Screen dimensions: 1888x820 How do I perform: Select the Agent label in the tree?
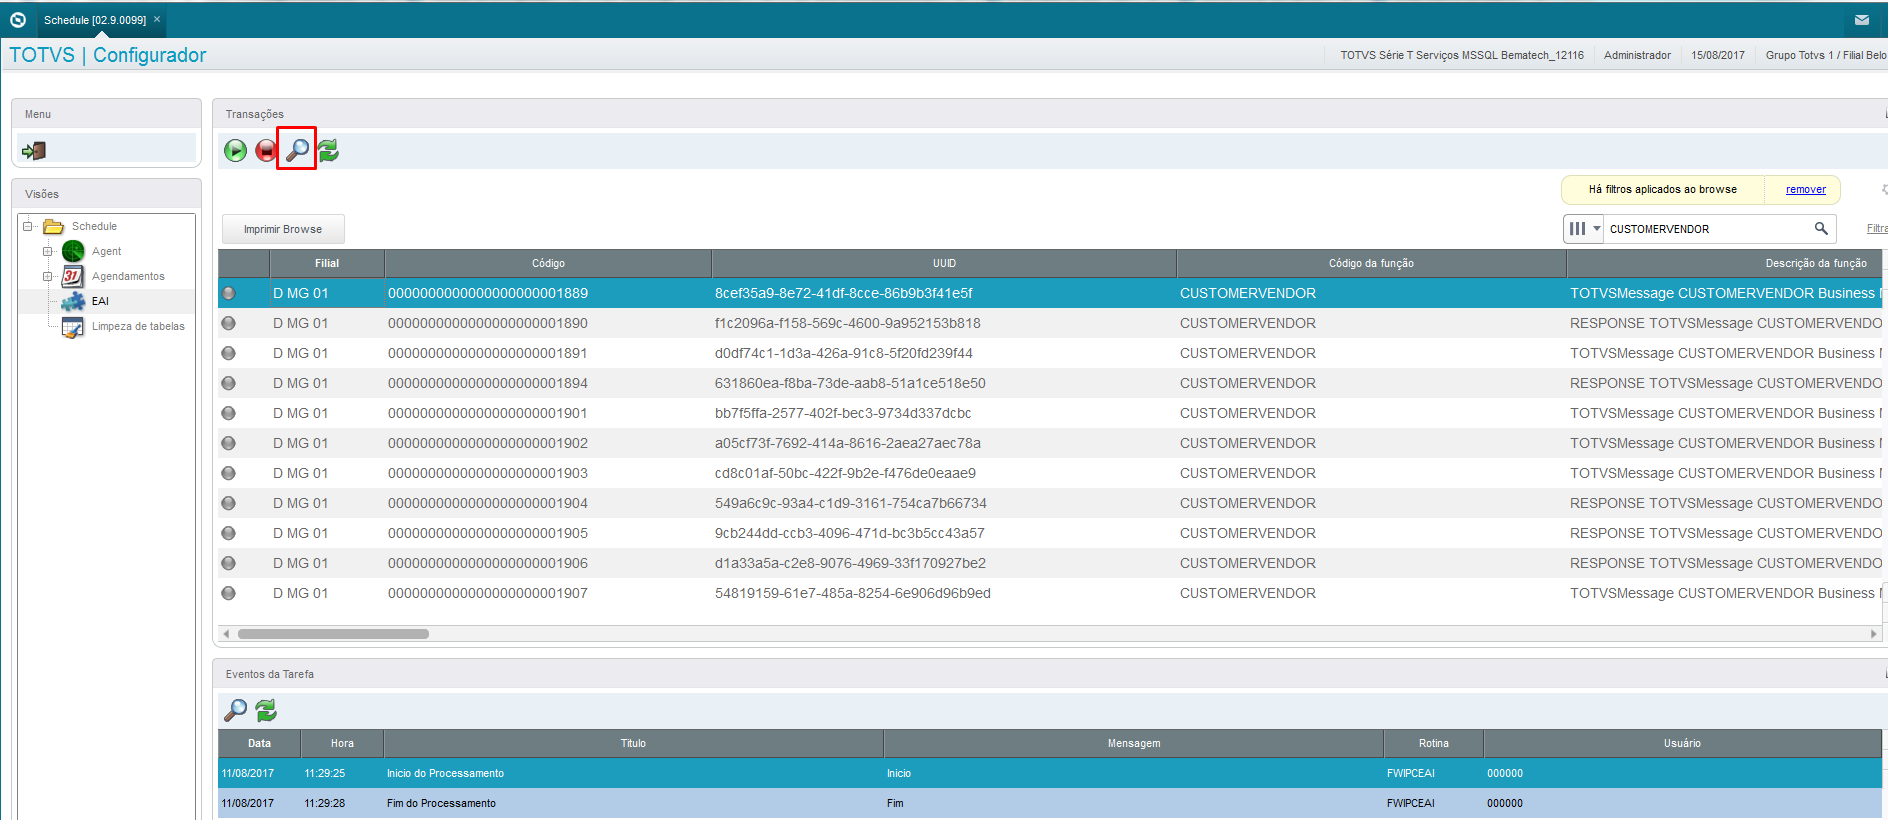click(x=106, y=251)
